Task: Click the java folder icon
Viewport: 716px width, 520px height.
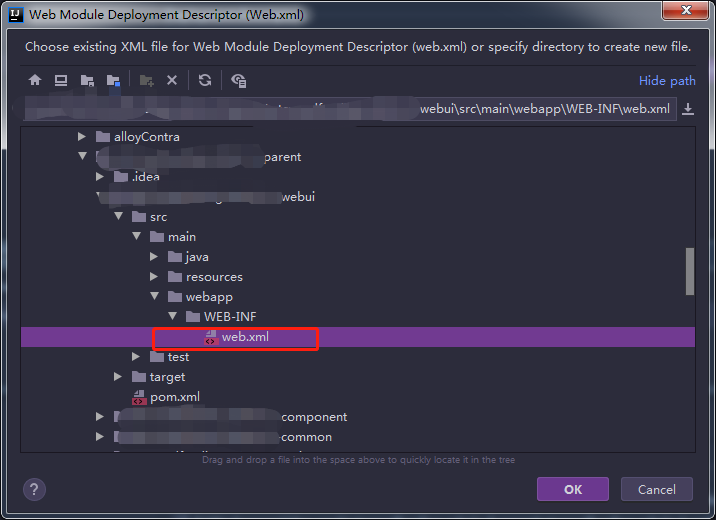Action: pos(175,257)
